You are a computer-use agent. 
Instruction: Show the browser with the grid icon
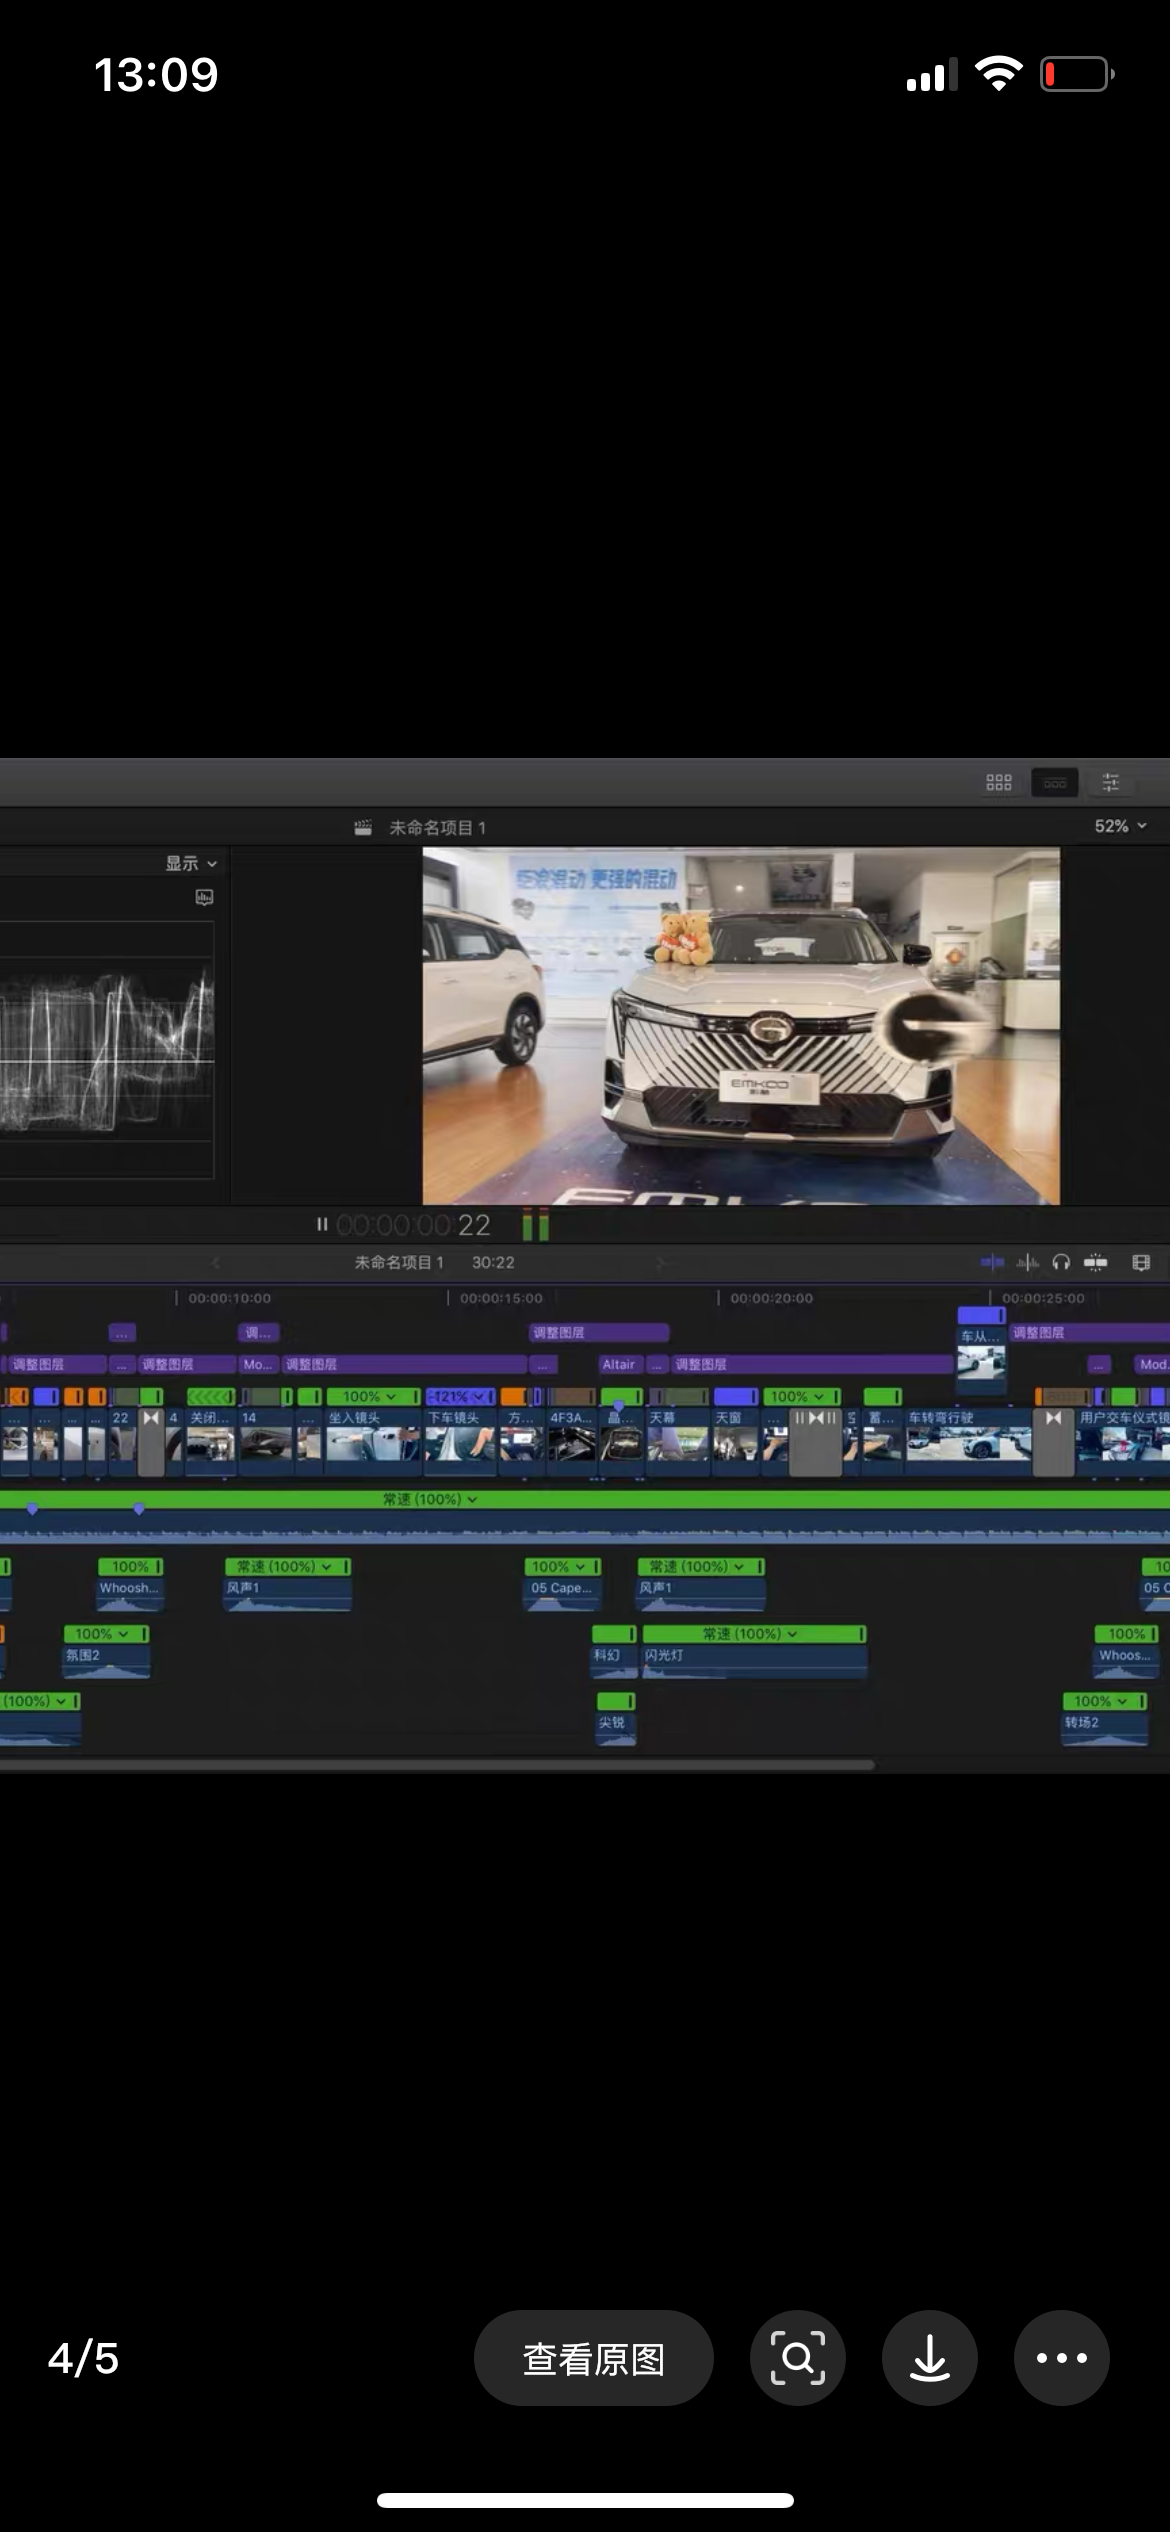[x=998, y=783]
